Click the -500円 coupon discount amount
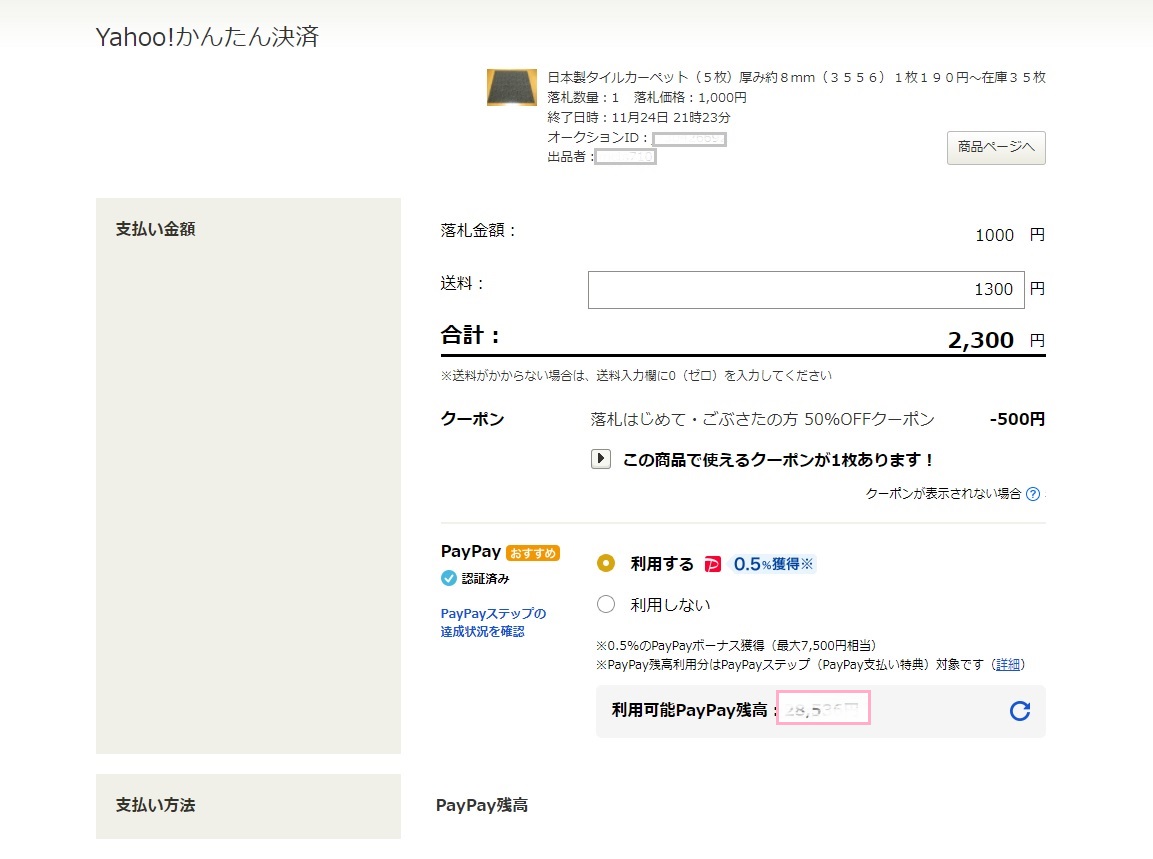 [x=1017, y=419]
